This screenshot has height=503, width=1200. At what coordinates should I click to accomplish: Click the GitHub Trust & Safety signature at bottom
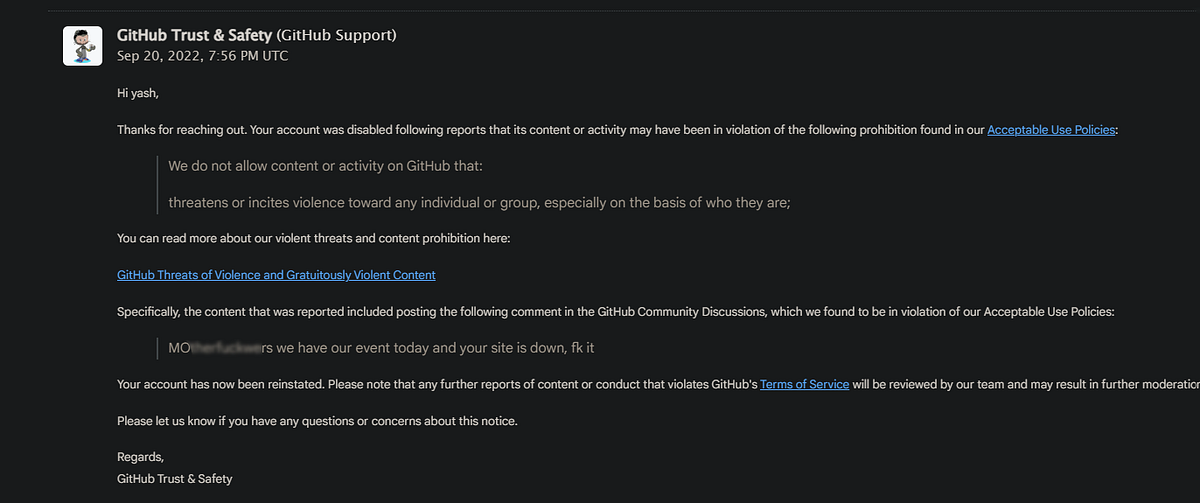[174, 478]
